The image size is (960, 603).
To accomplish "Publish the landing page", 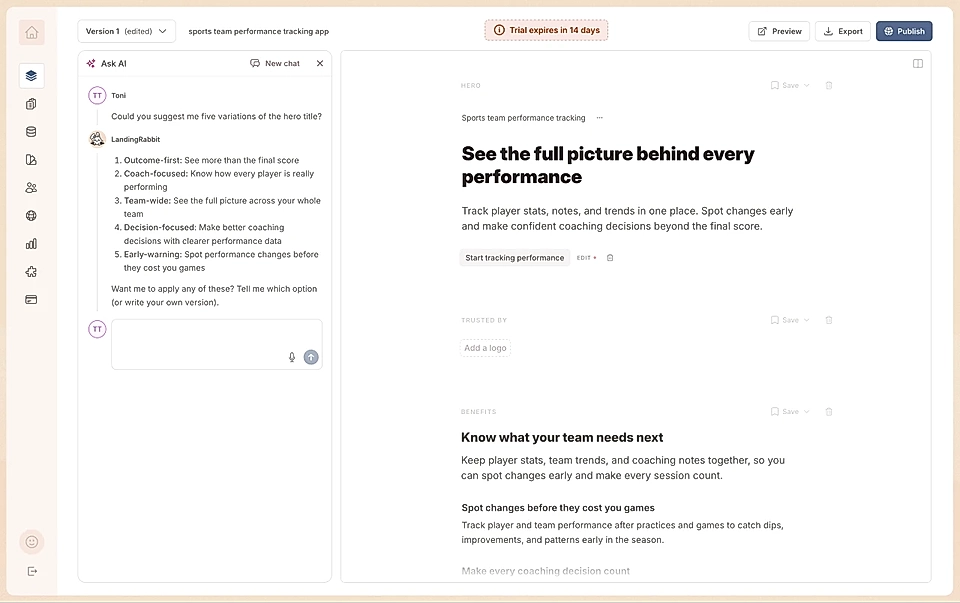I will click(x=904, y=31).
